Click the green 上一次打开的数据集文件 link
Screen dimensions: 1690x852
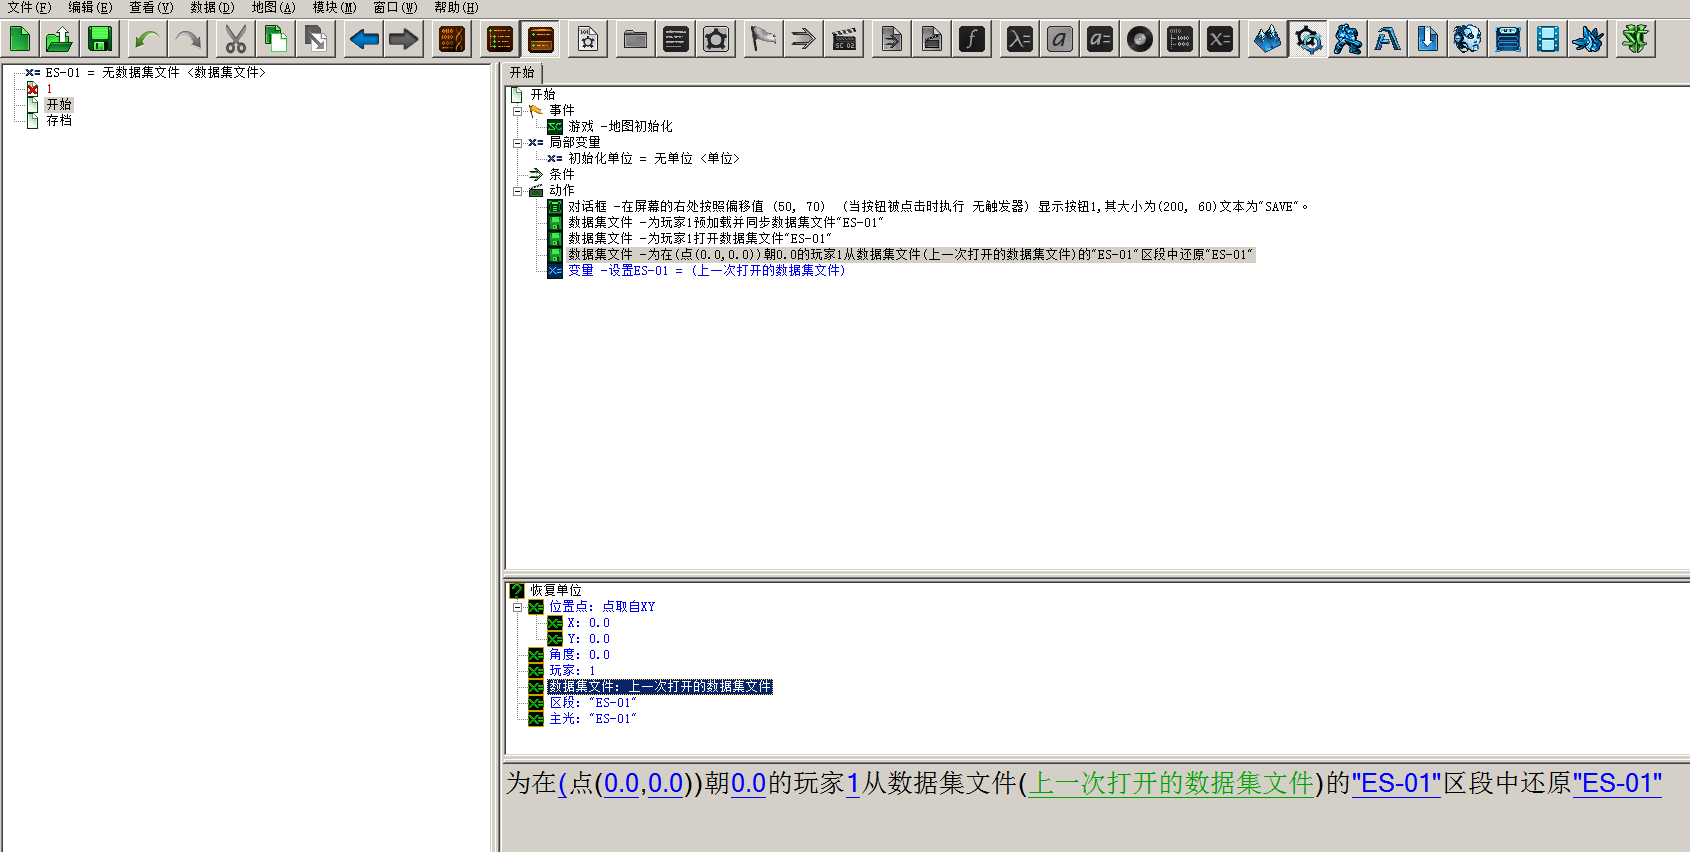click(x=1171, y=783)
